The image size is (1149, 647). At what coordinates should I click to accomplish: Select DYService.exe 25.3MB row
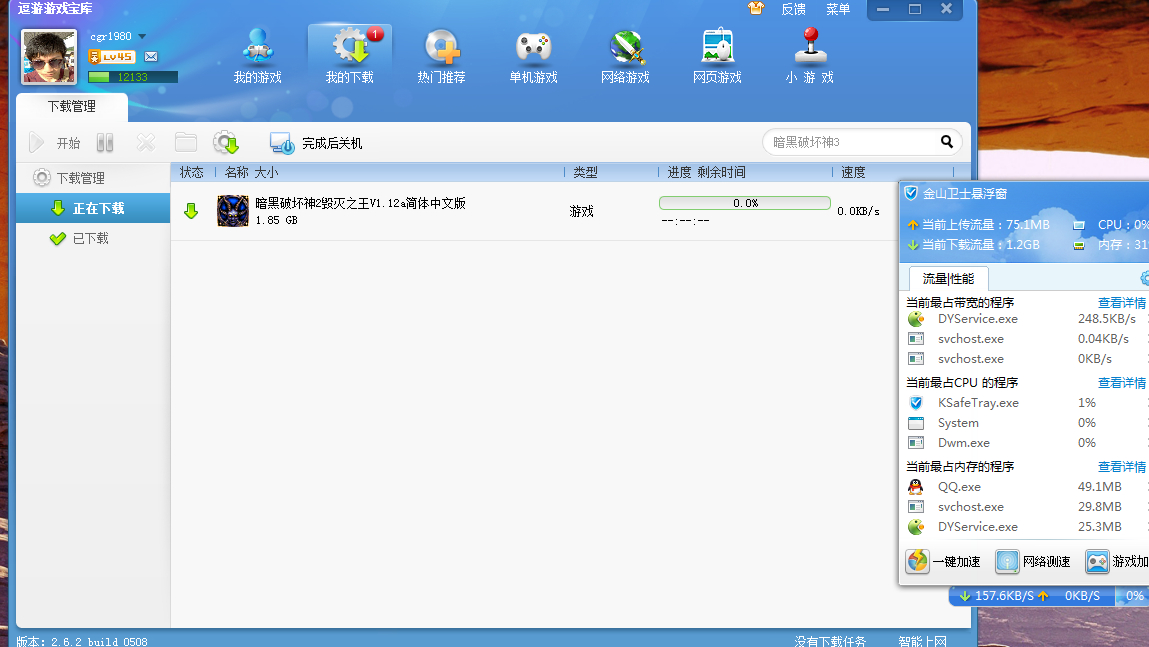pyautogui.click(x=1025, y=527)
